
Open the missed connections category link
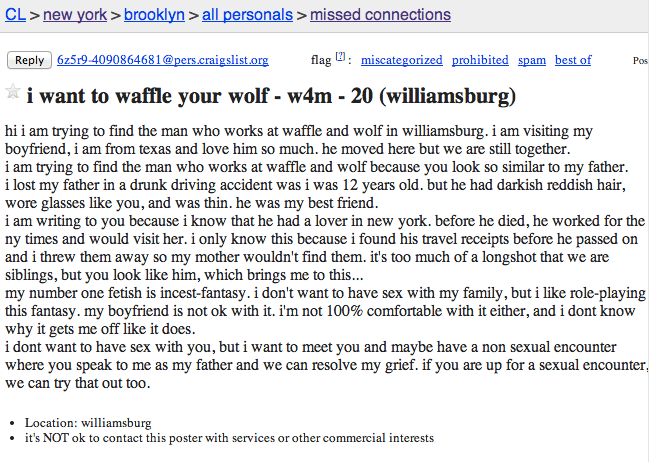coord(380,15)
